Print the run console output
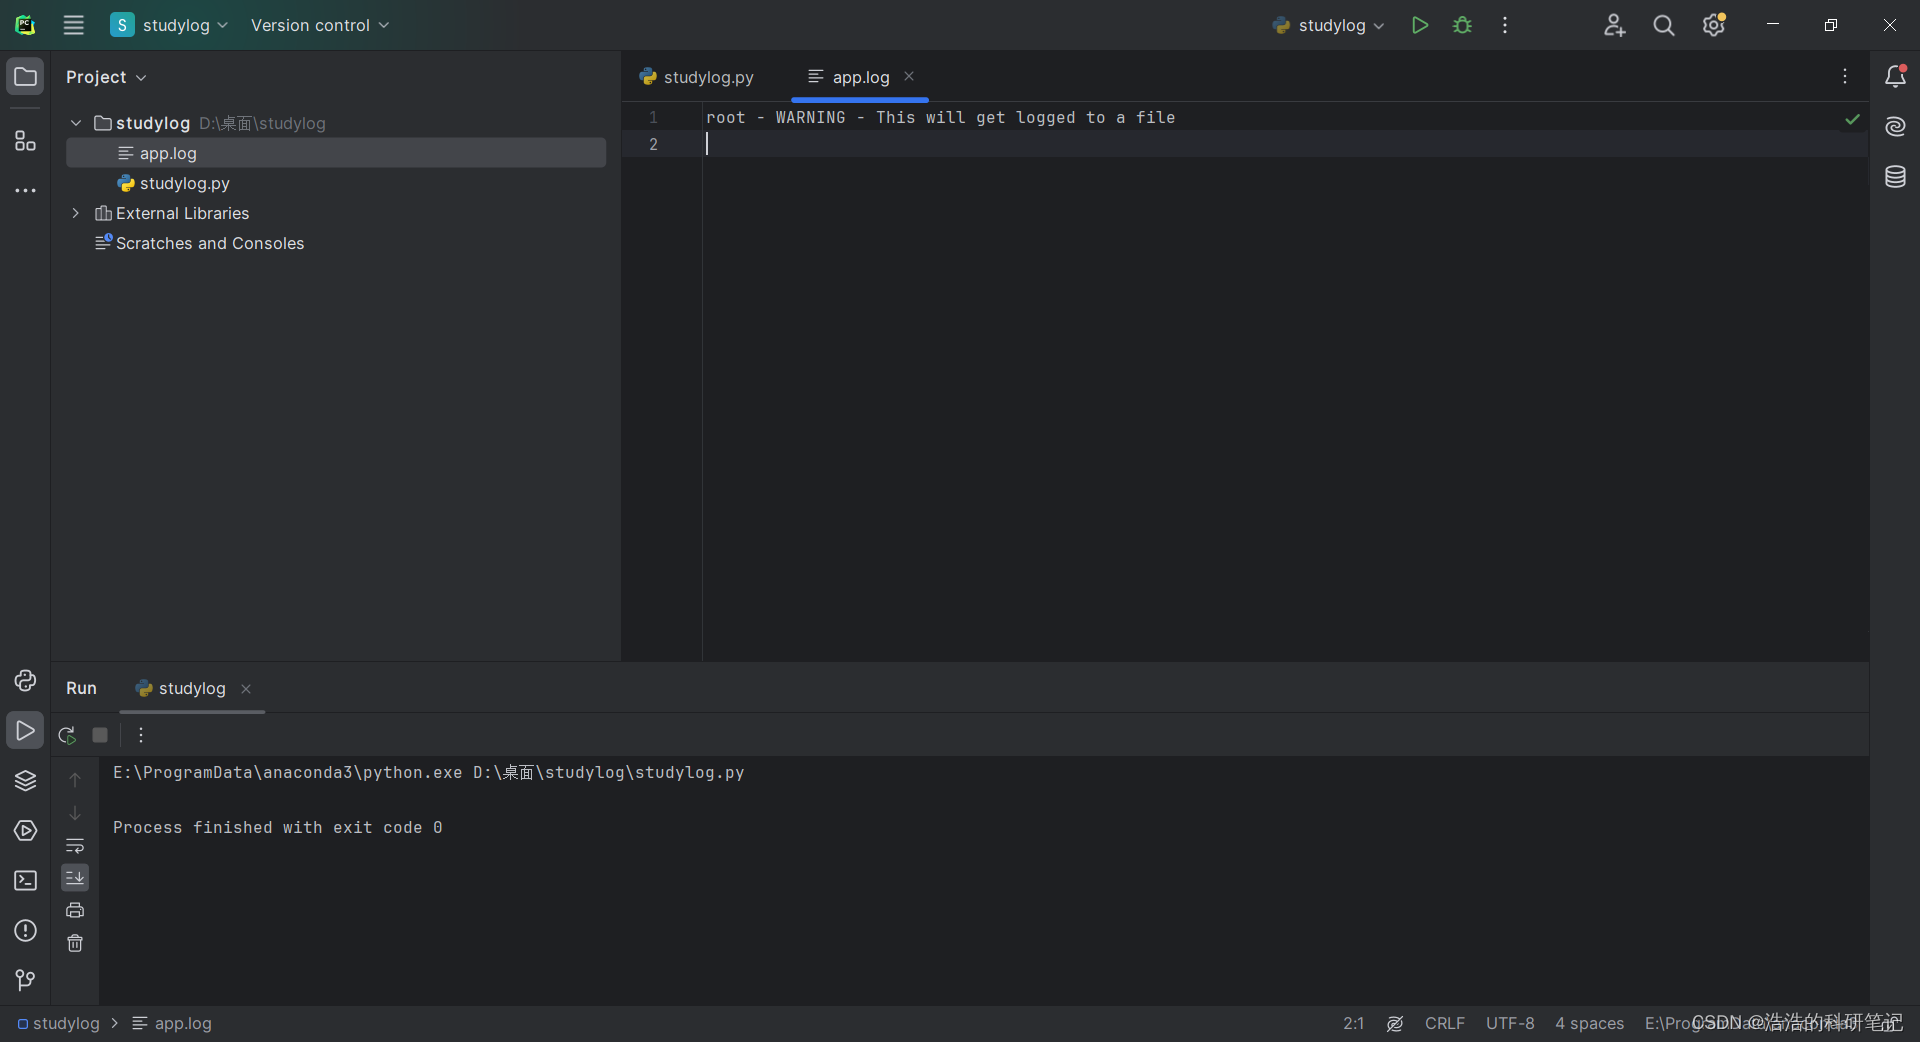Viewport: 1920px width, 1042px height. pos(75,910)
